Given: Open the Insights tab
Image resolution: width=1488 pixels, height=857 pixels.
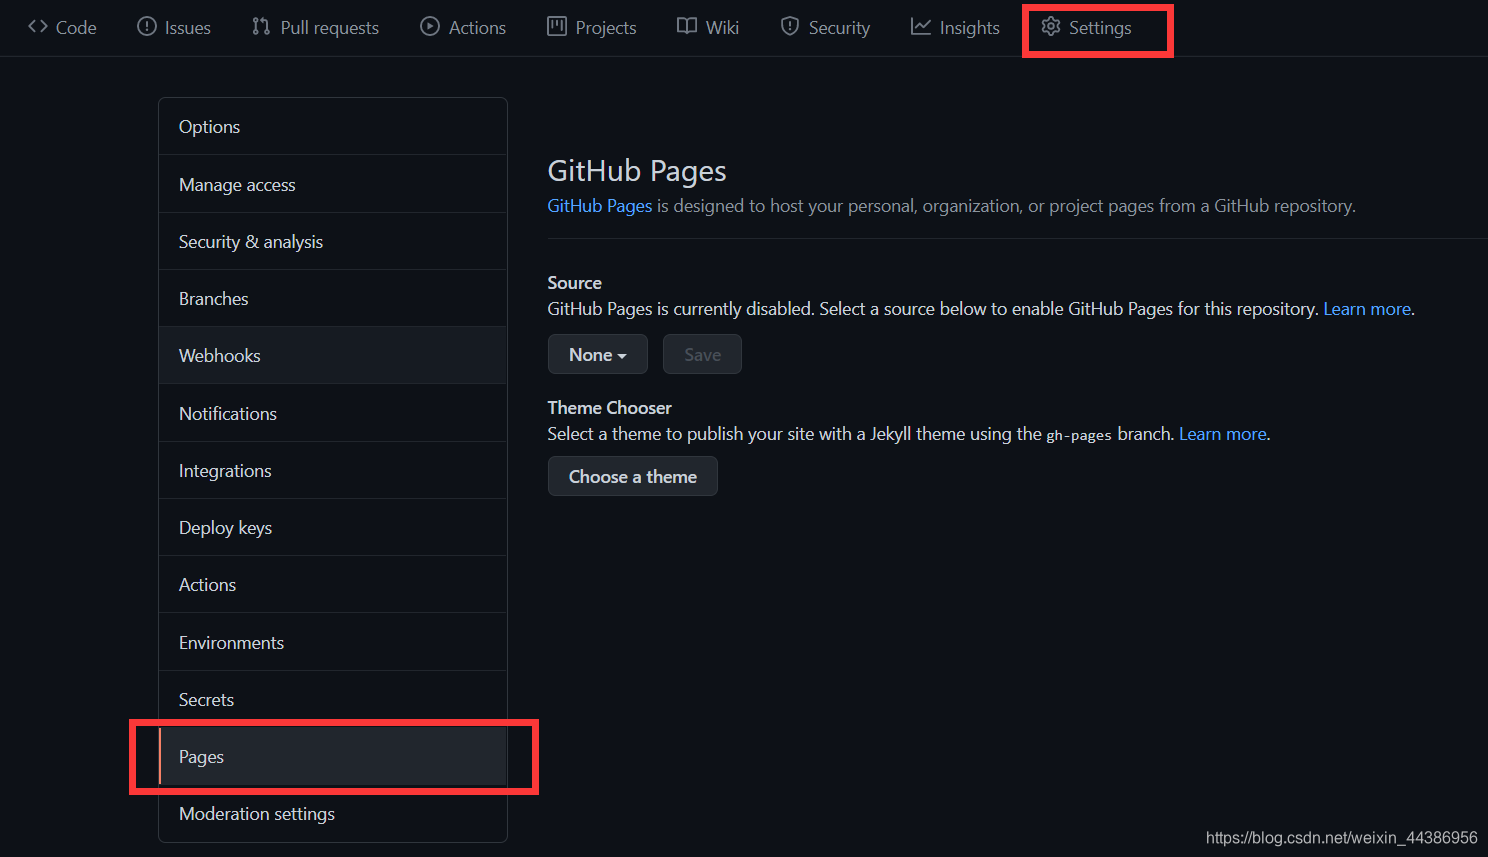Looking at the screenshot, I should [x=955, y=28].
